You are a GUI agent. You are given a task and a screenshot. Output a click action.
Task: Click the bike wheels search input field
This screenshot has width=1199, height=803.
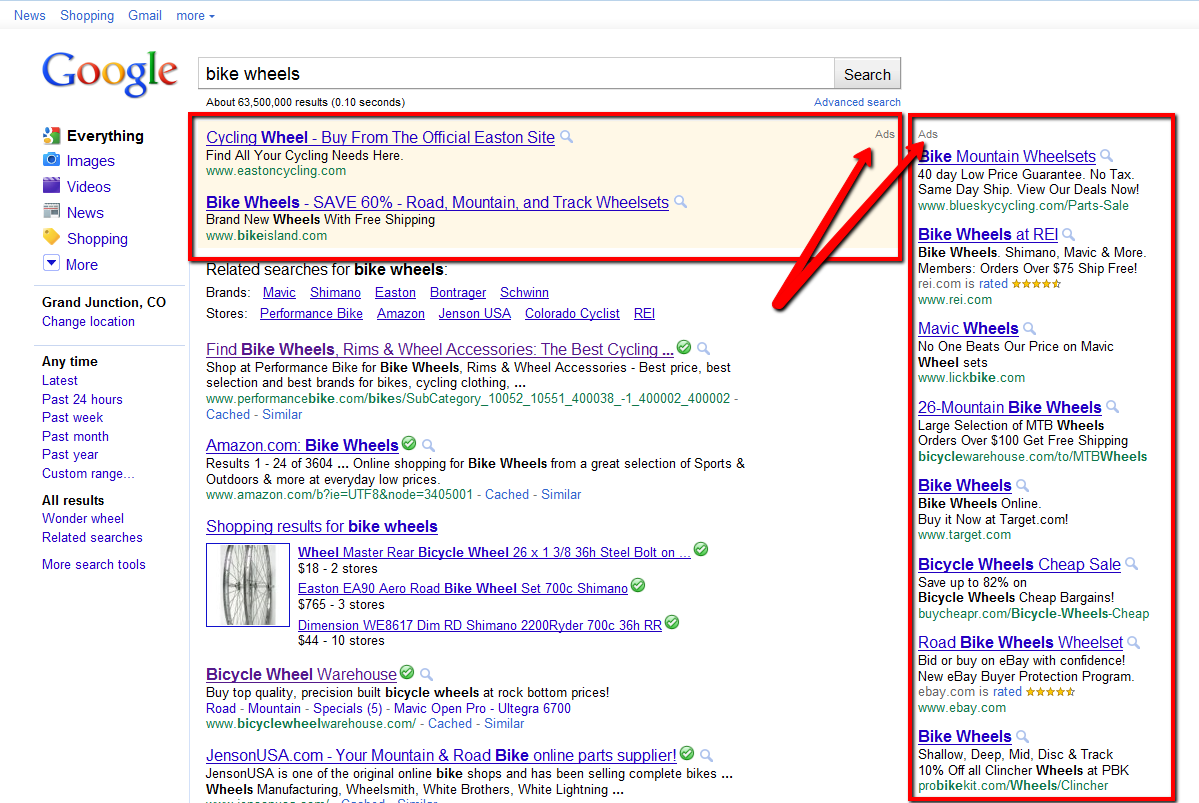tap(516, 74)
